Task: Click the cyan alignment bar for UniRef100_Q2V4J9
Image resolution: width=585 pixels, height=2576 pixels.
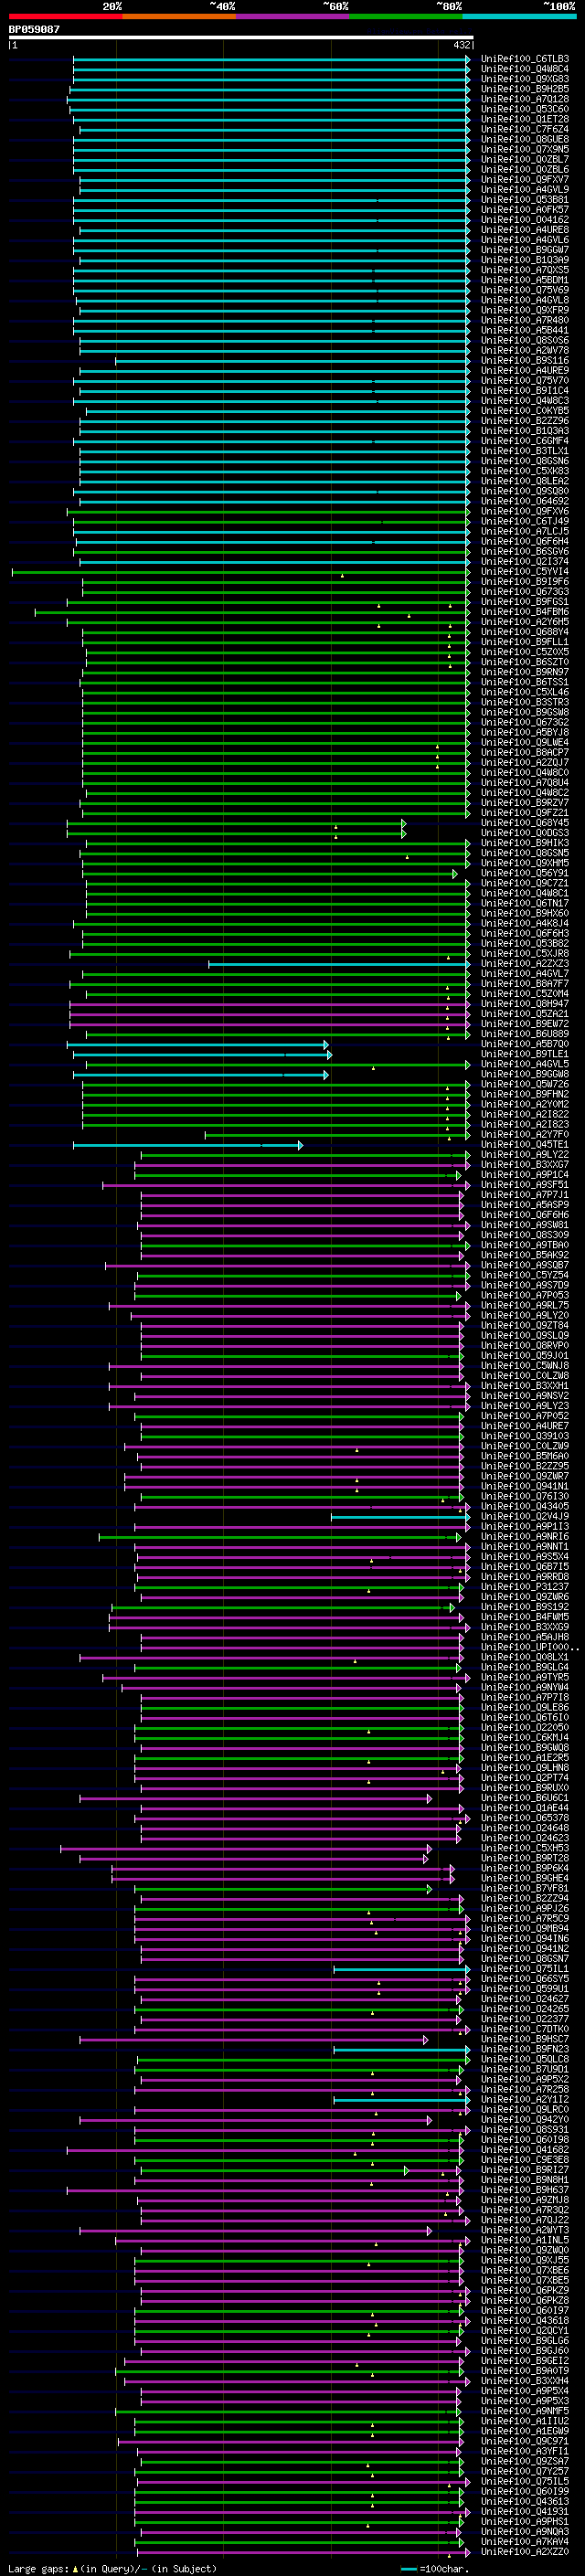Action: [x=400, y=1517]
